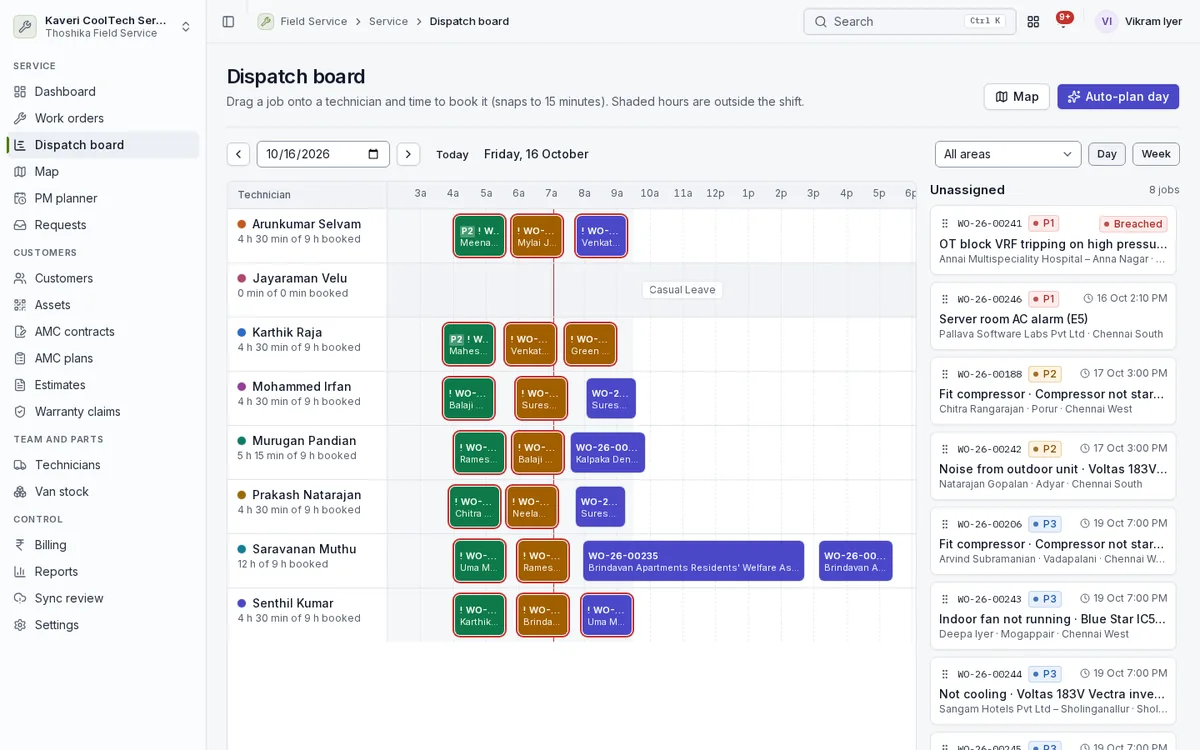Image resolution: width=1200 pixels, height=750 pixels.
Task: Click the Requests inbox icon
Action: click(x=20, y=225)
